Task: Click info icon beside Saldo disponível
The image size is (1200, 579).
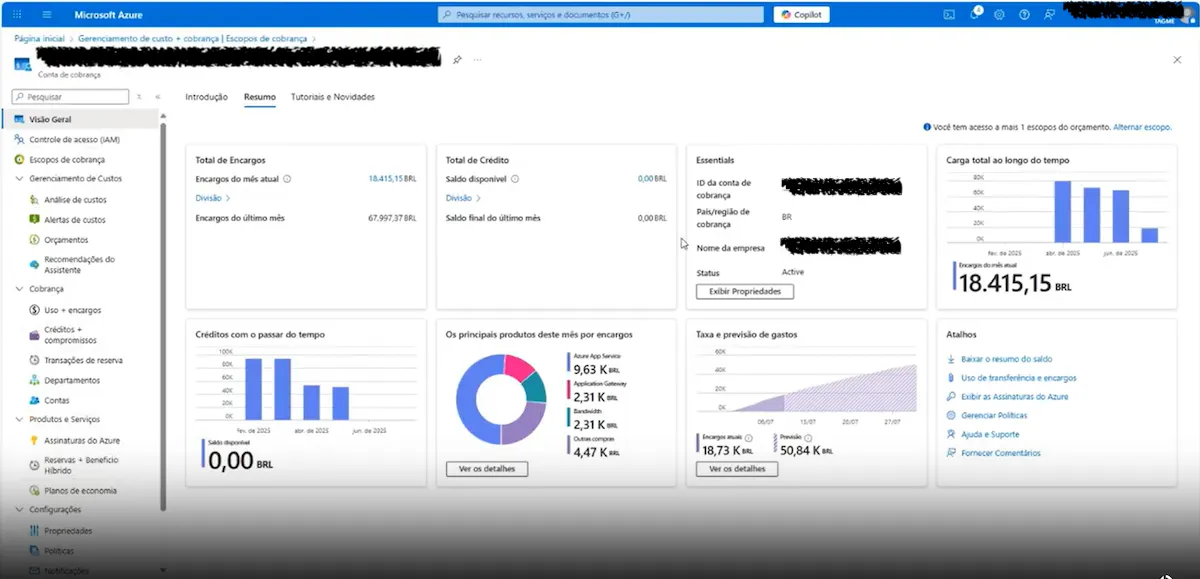Action: [x=515, y=179]
